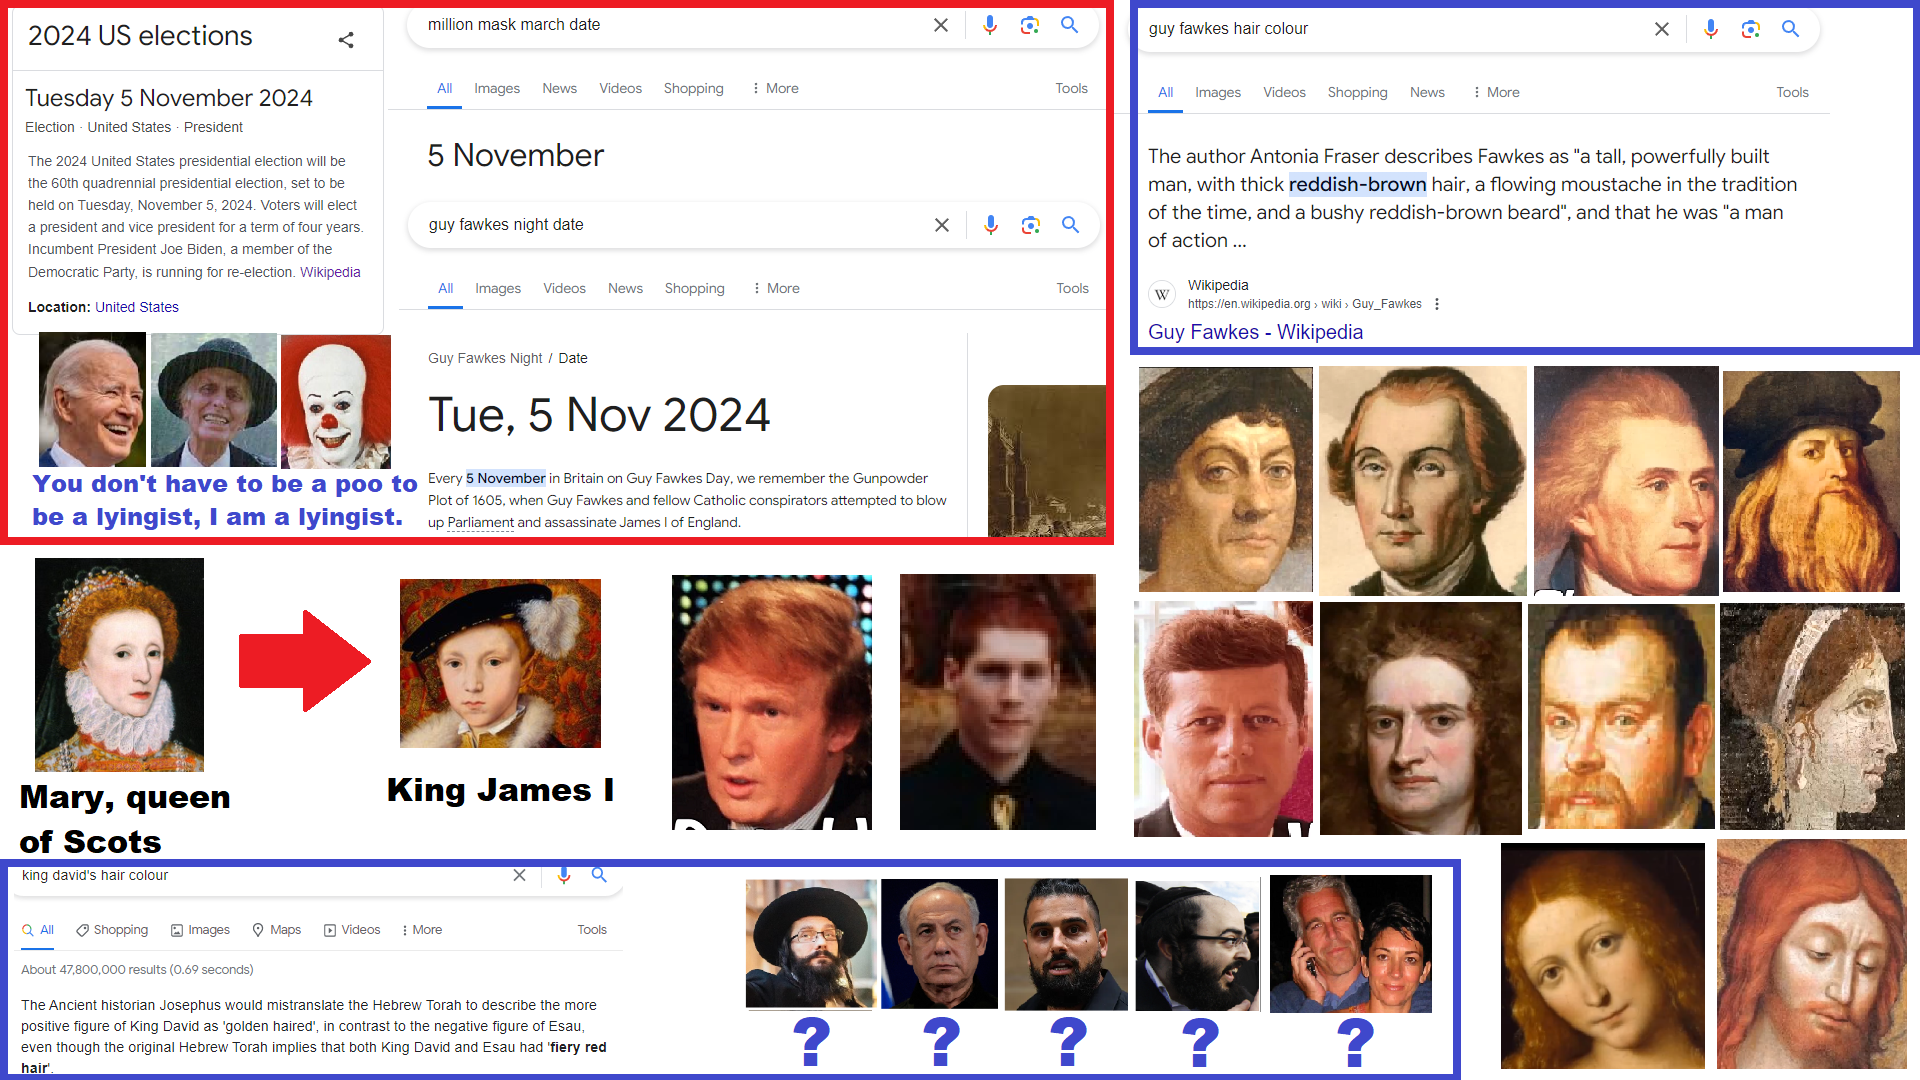Activate the microphone in "king david's hair colour" search

(563, 875)
